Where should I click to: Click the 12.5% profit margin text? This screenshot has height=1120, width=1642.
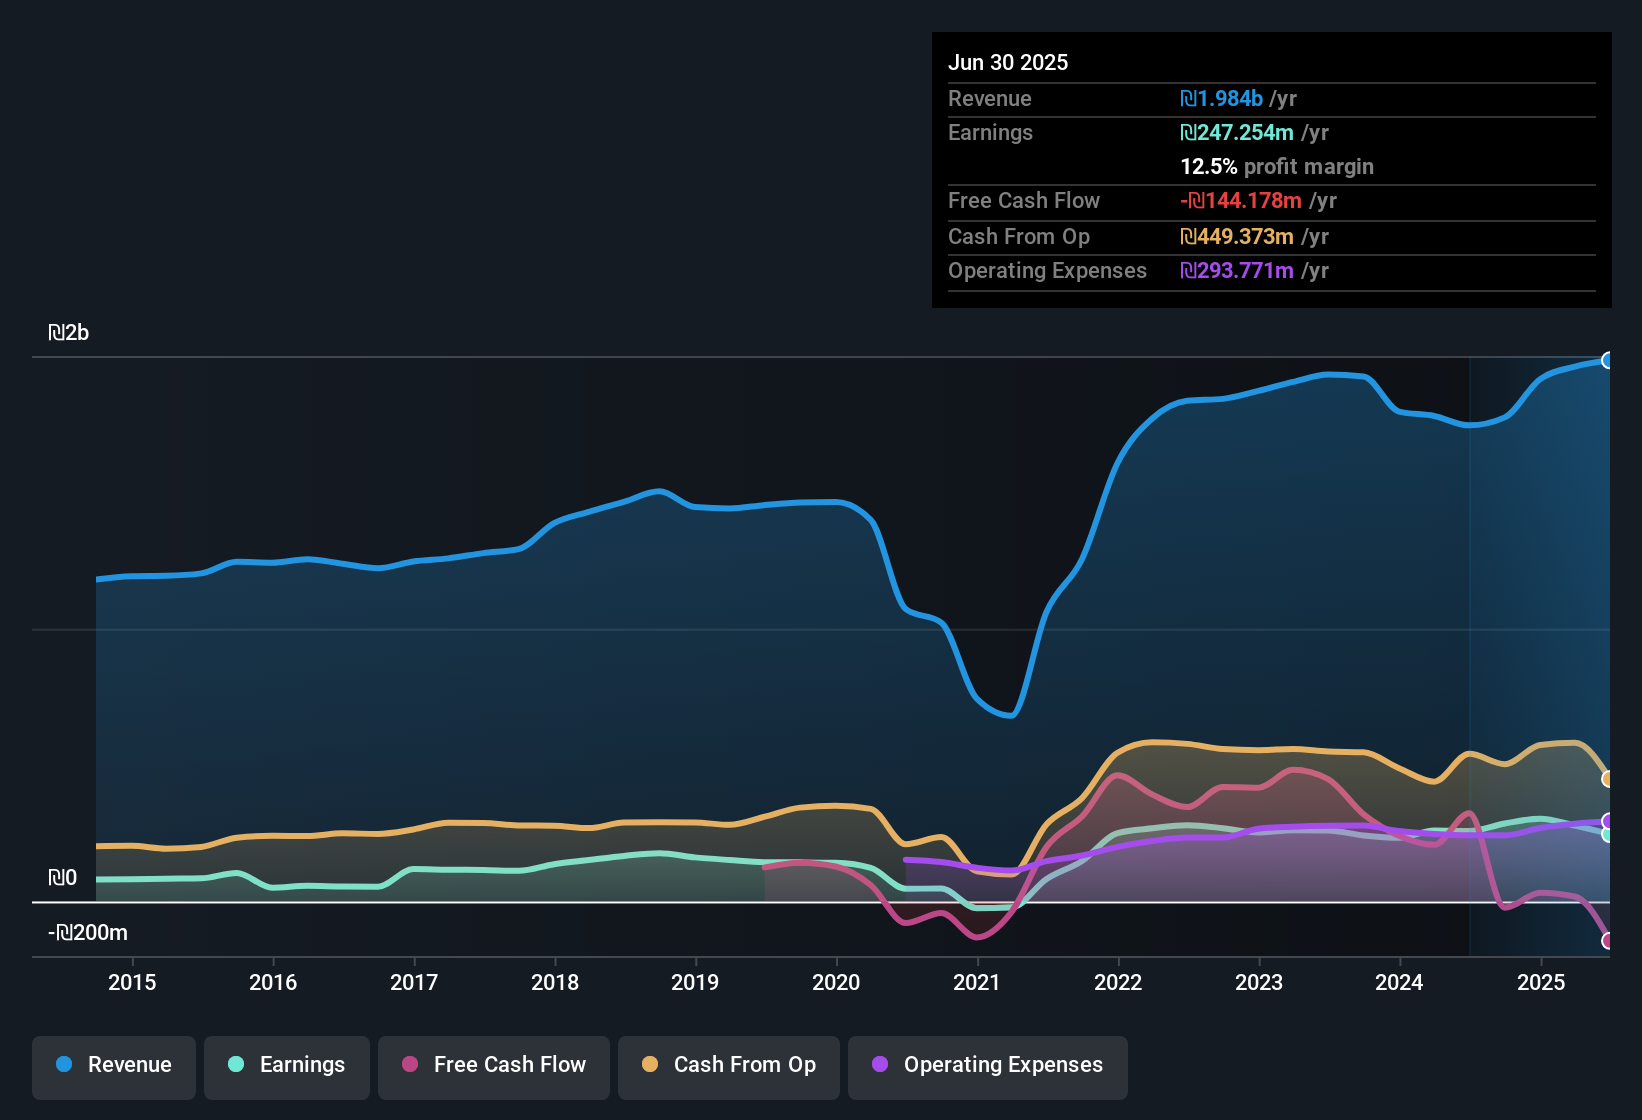(1277, 166)
